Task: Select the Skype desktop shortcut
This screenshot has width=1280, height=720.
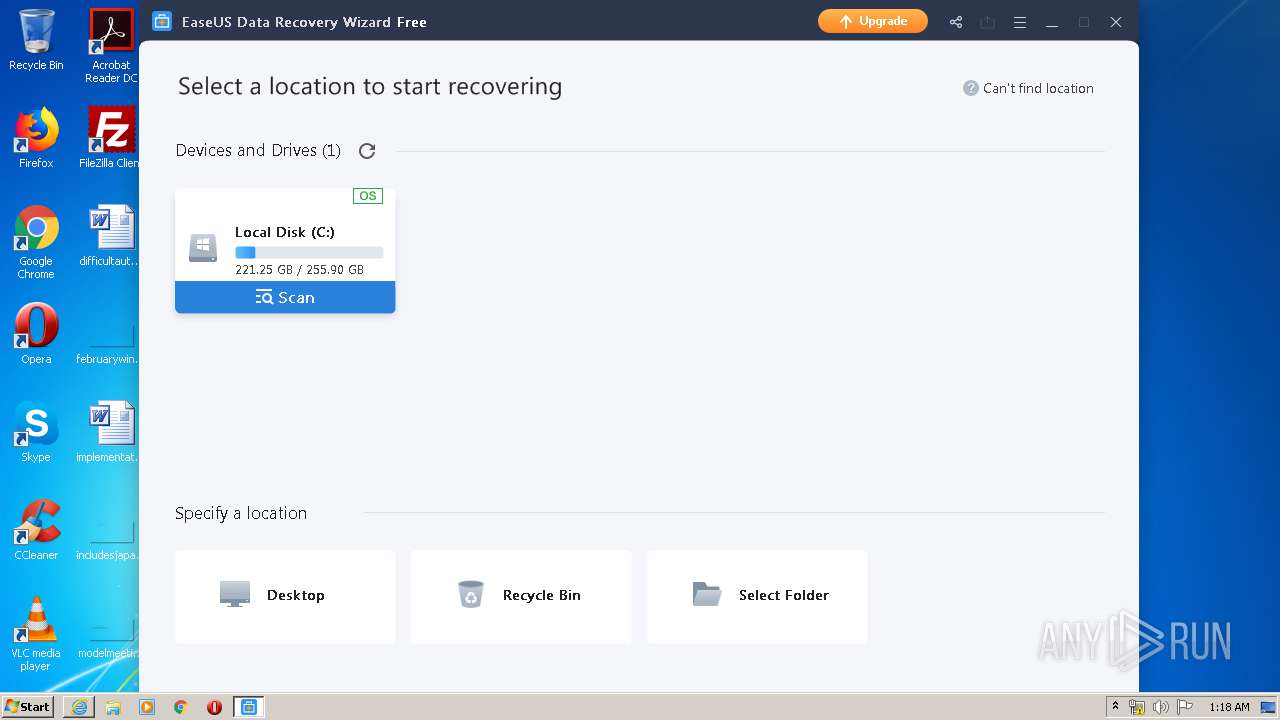Action: (x=36, y=432)
